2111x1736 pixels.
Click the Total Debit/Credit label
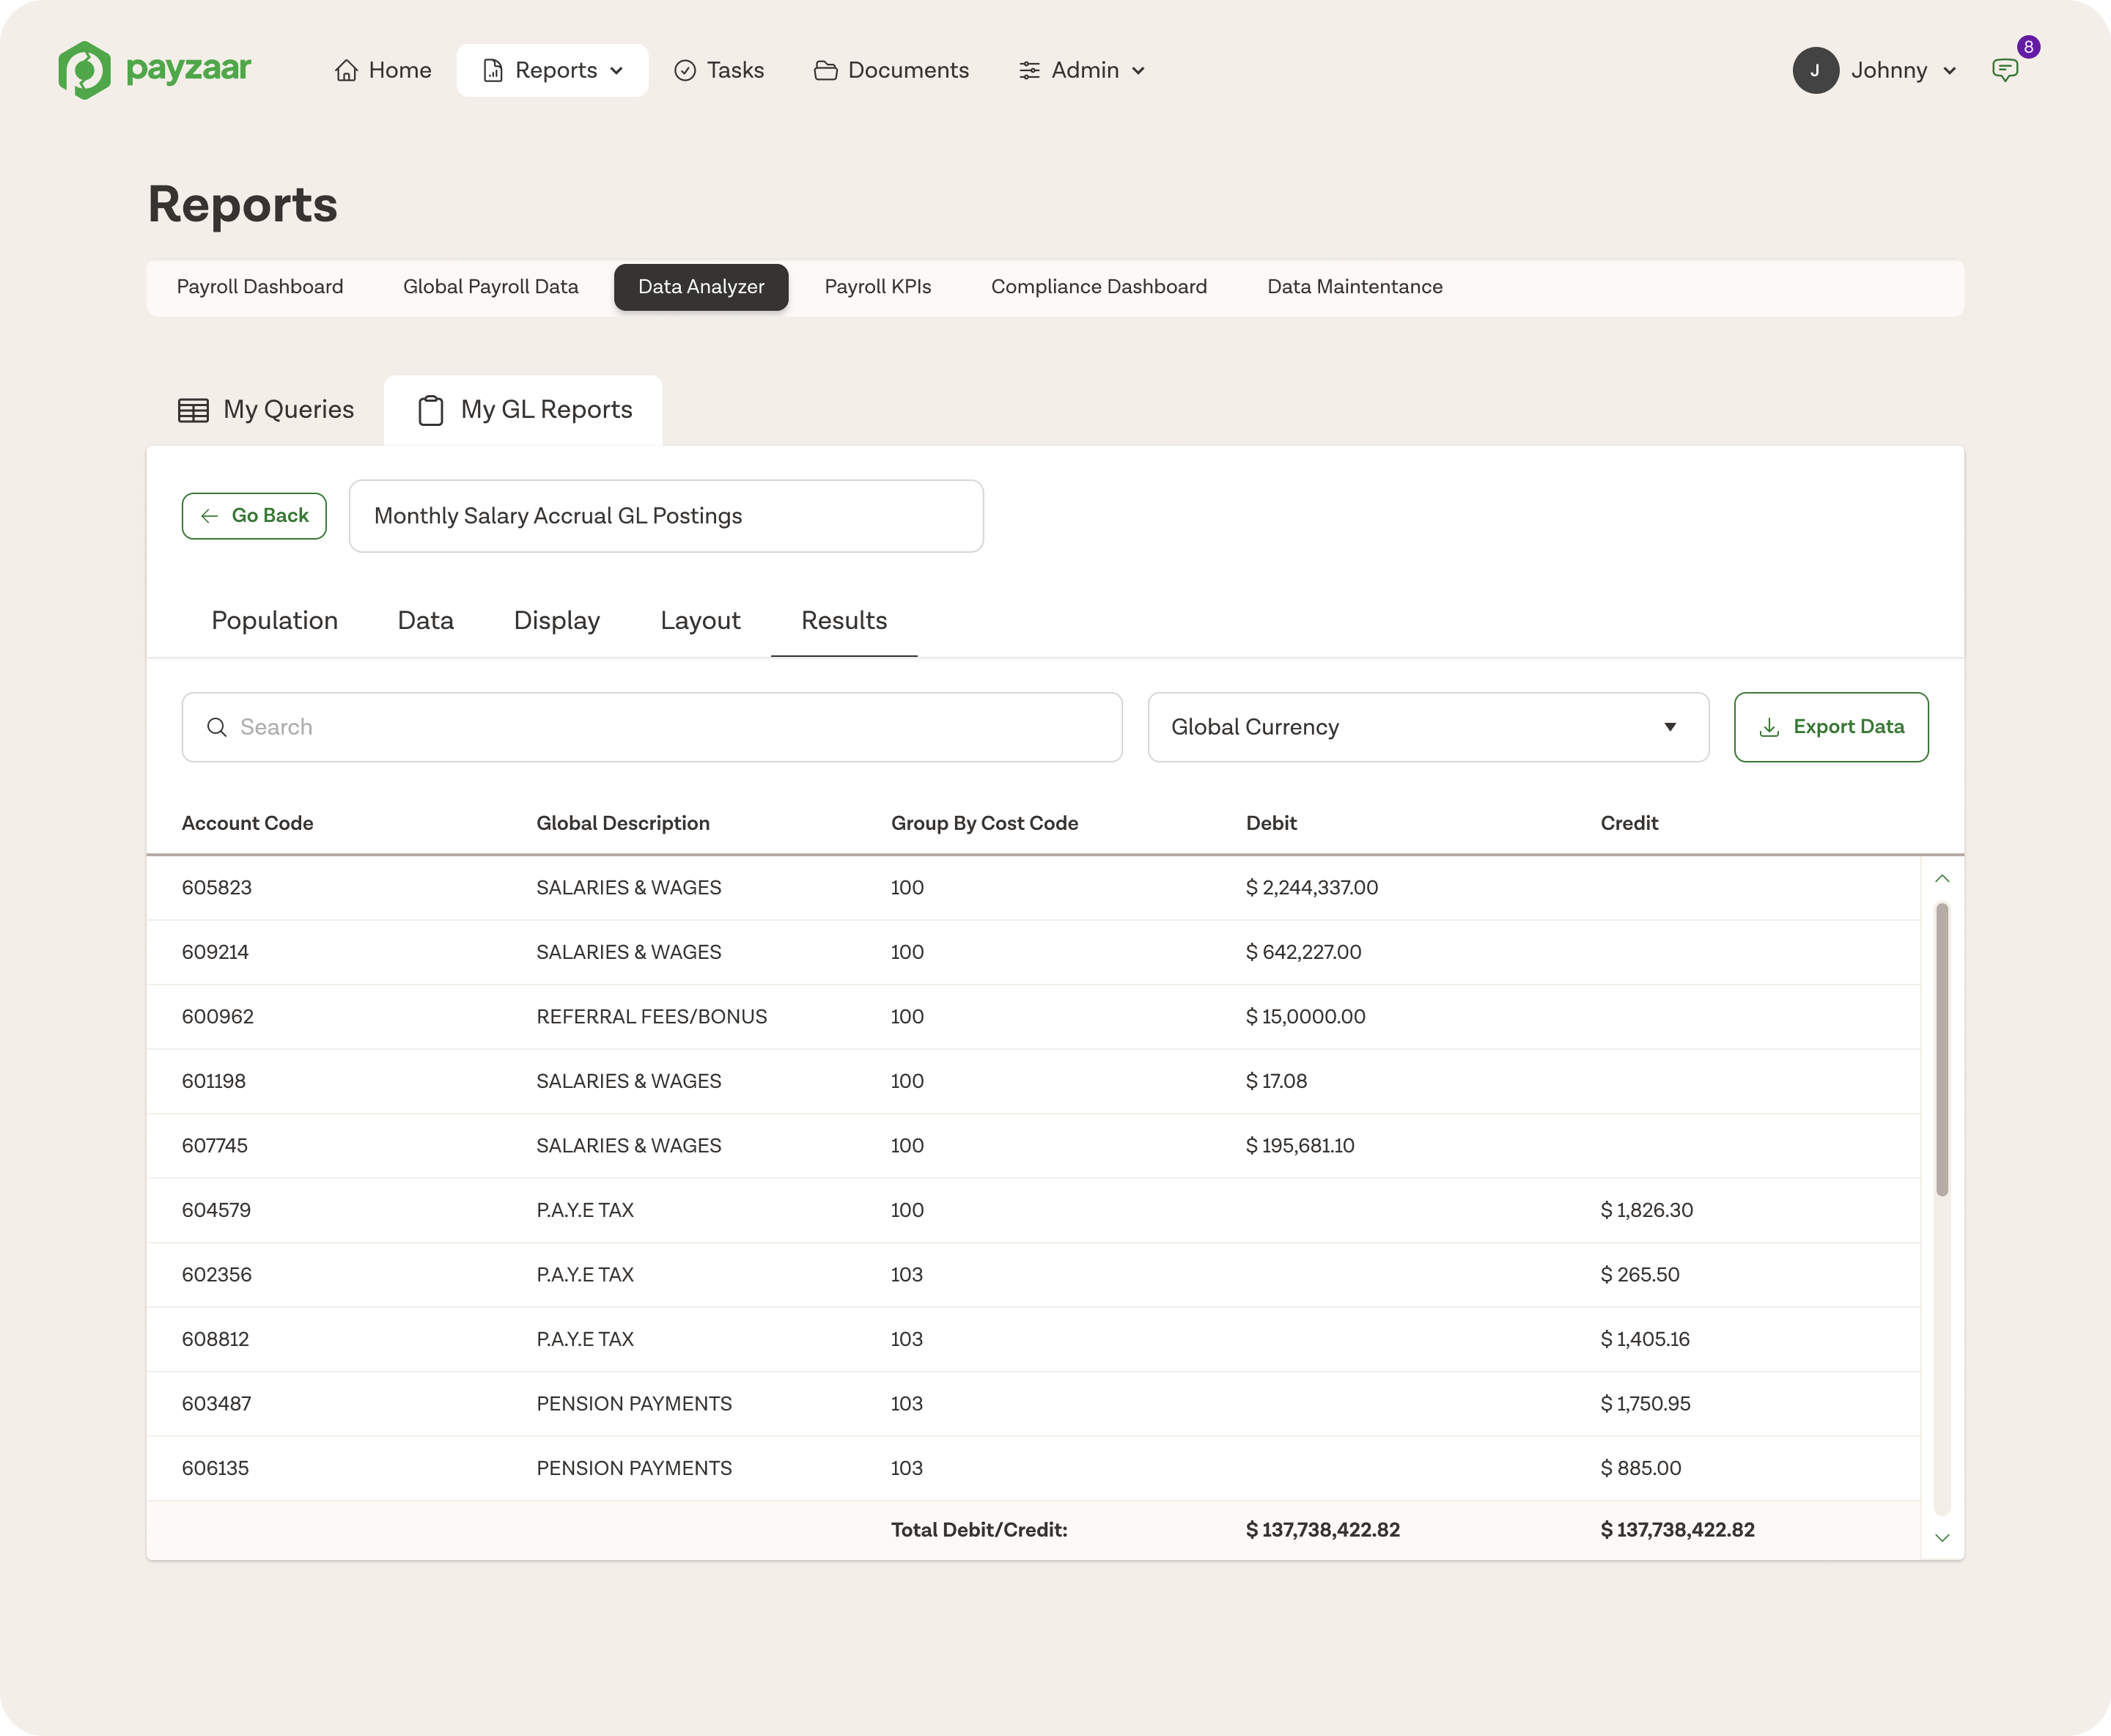click(x=979, y=1530)
